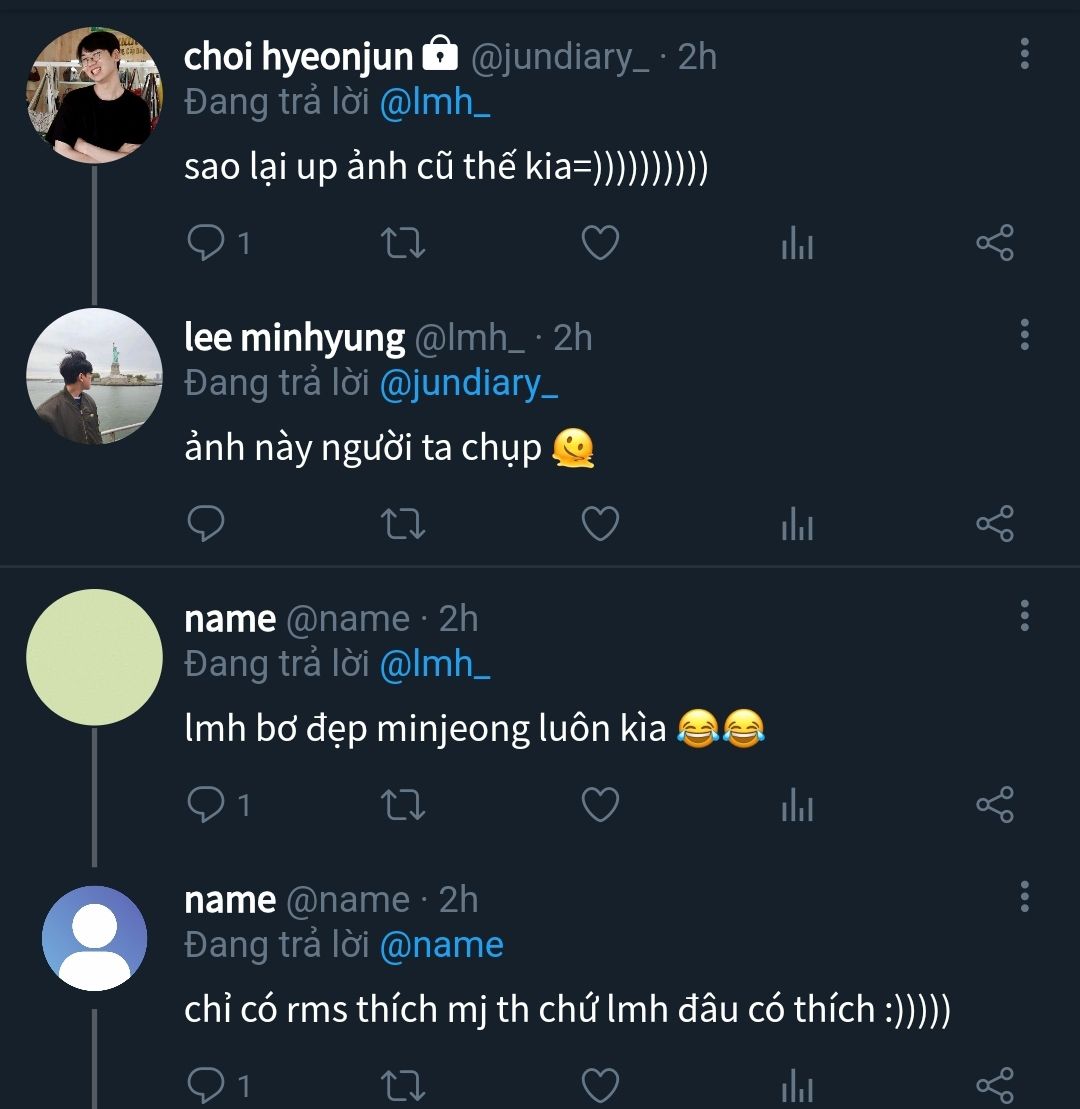The height and width of the screenshot is (1109, 1080).
Task: Open @lmh_ mention in choi hyeonjun's reply
Action: [435, 103]
